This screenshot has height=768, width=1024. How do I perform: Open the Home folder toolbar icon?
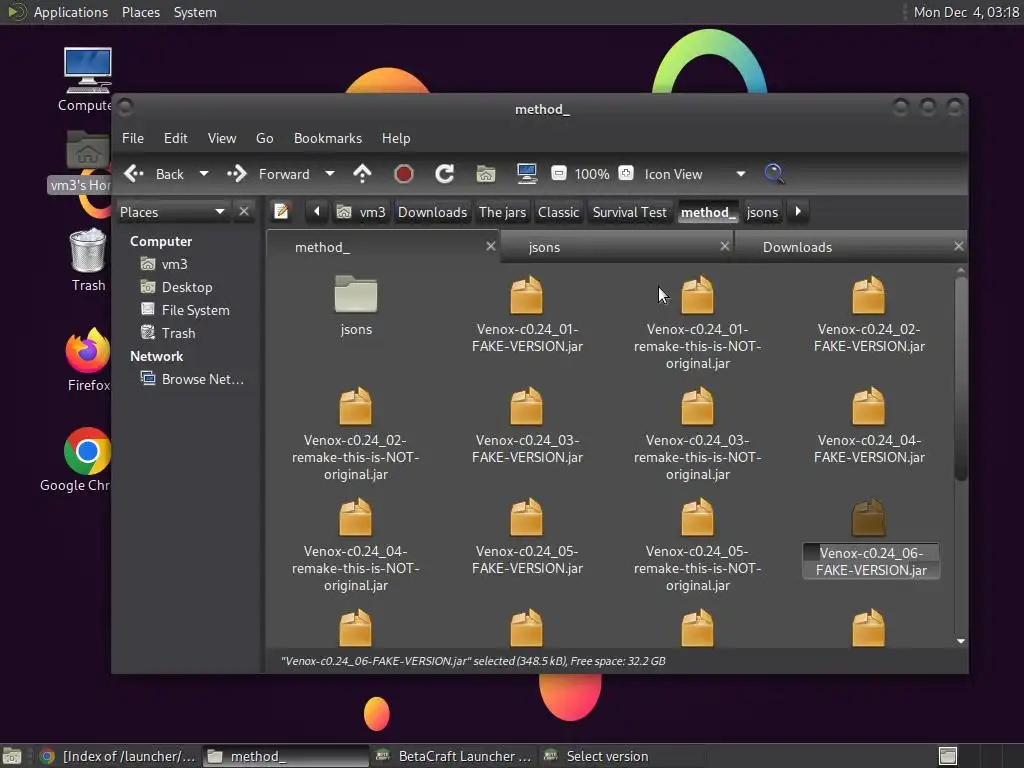(x=486, y=174)
